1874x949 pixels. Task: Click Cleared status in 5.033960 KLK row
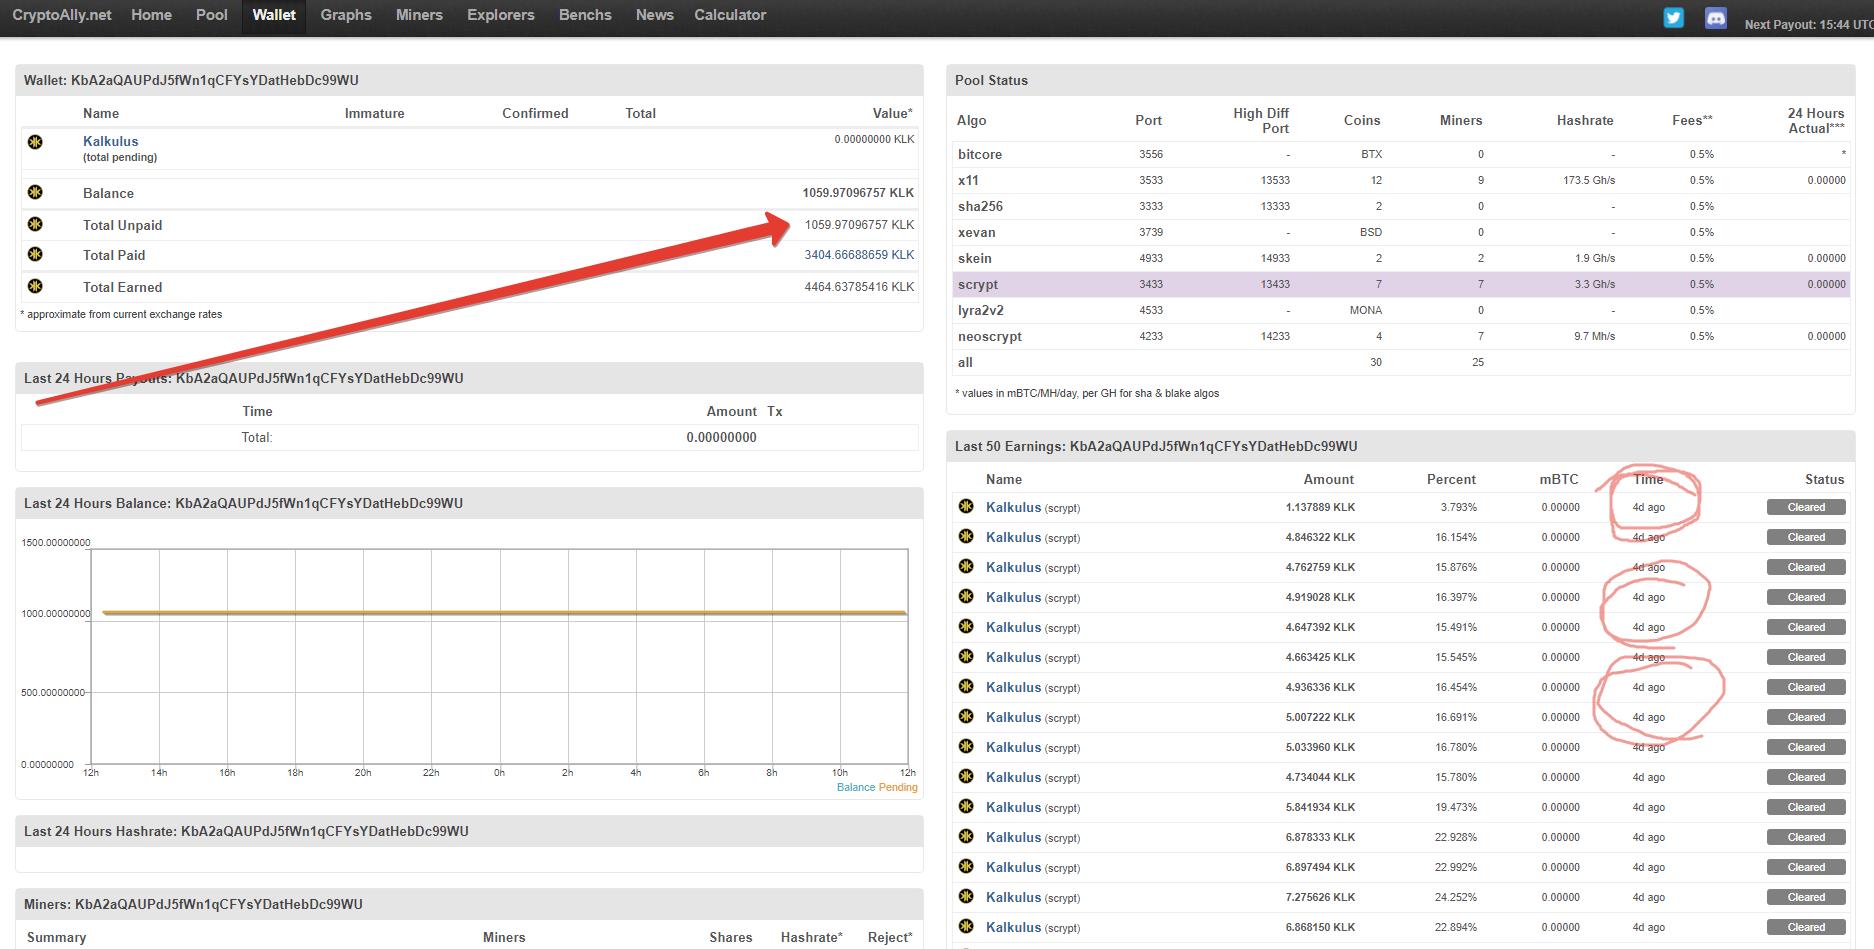(x=1806, y=747)
